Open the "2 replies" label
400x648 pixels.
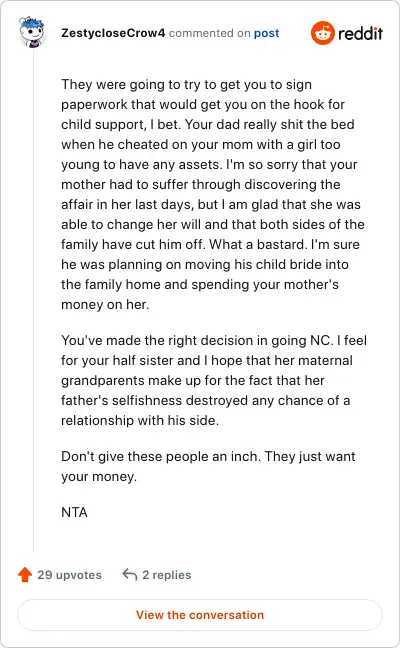tap(167, 575)
